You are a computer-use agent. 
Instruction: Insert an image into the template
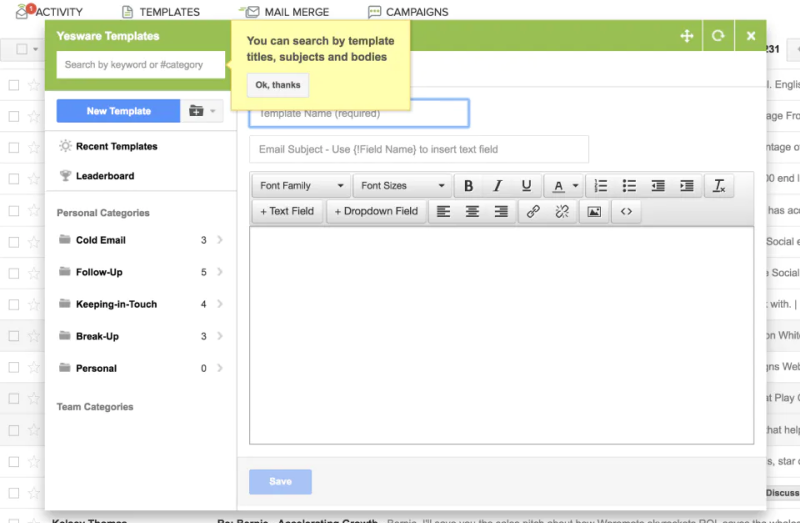pyautogui.click(x=594, y=211)
